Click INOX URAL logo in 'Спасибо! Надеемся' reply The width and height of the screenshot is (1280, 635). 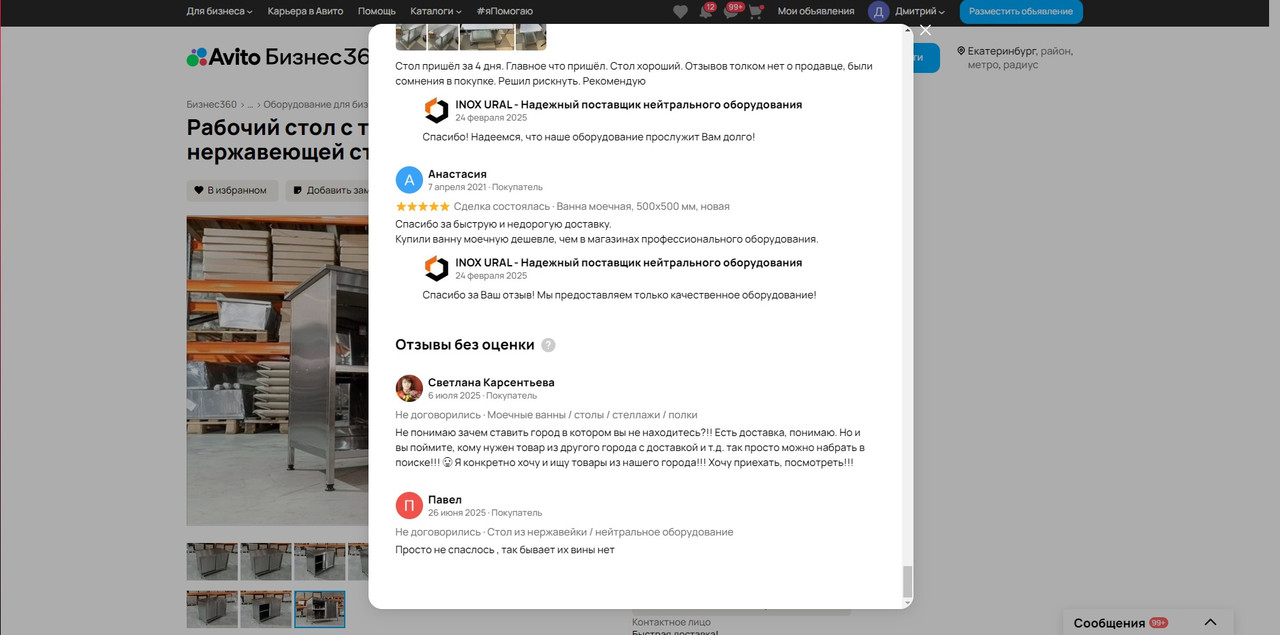pos(436,110)
